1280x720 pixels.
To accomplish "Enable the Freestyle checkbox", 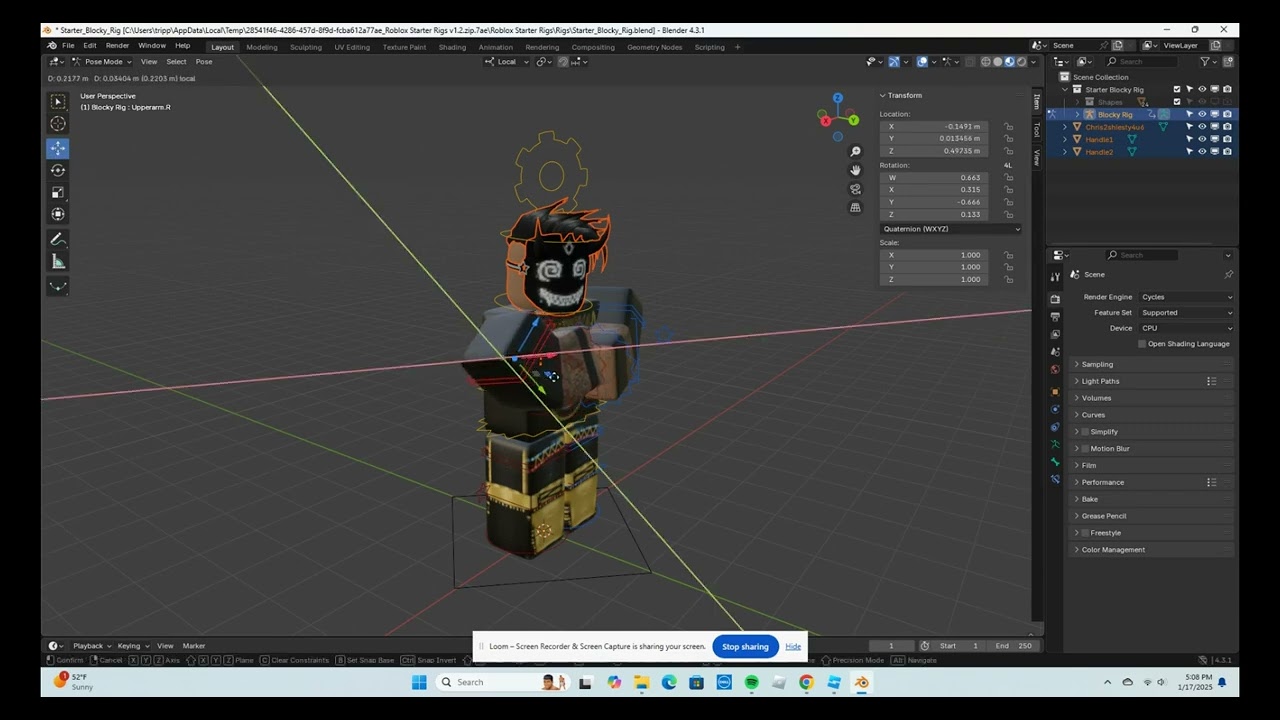I will (x=1085, y=533).
